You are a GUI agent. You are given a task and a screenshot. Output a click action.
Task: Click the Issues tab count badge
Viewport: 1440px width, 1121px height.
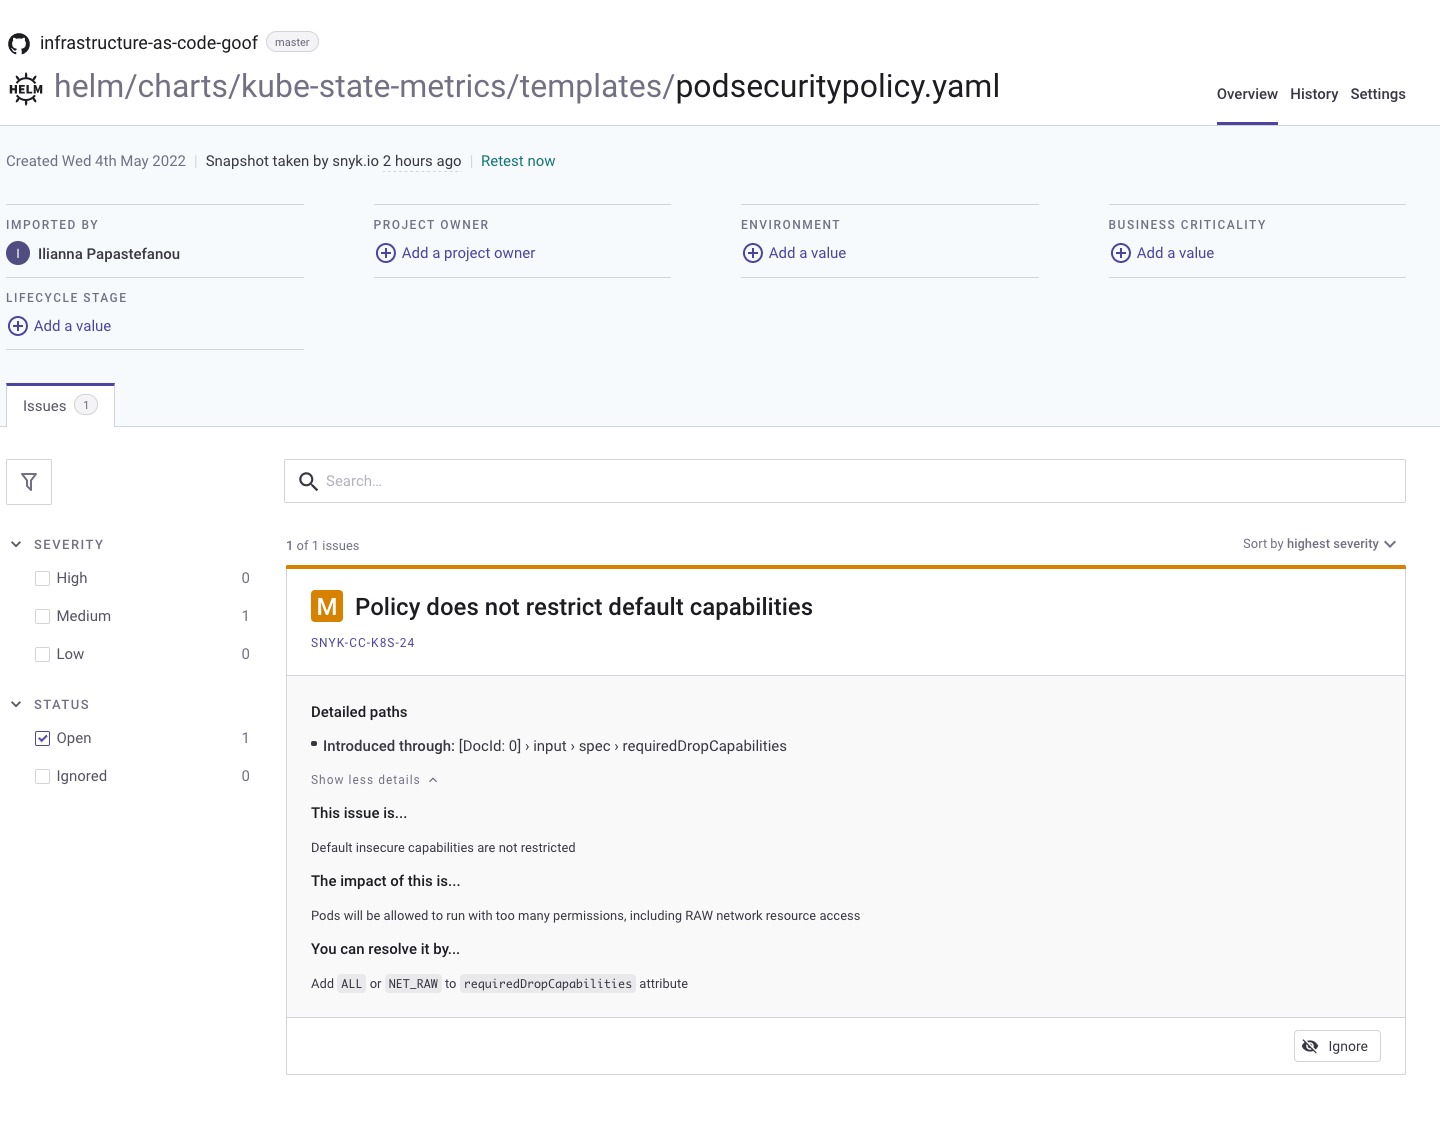(x=86, y=405)
